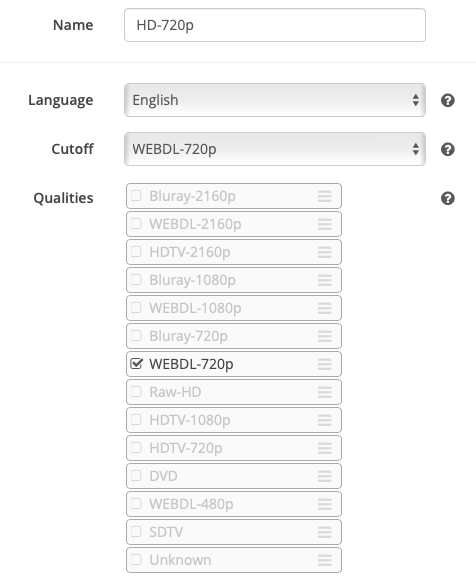Click the Qualities help question-mark icon
The width and height of the screenshot is (476, 584).
[x=447, y=198]
